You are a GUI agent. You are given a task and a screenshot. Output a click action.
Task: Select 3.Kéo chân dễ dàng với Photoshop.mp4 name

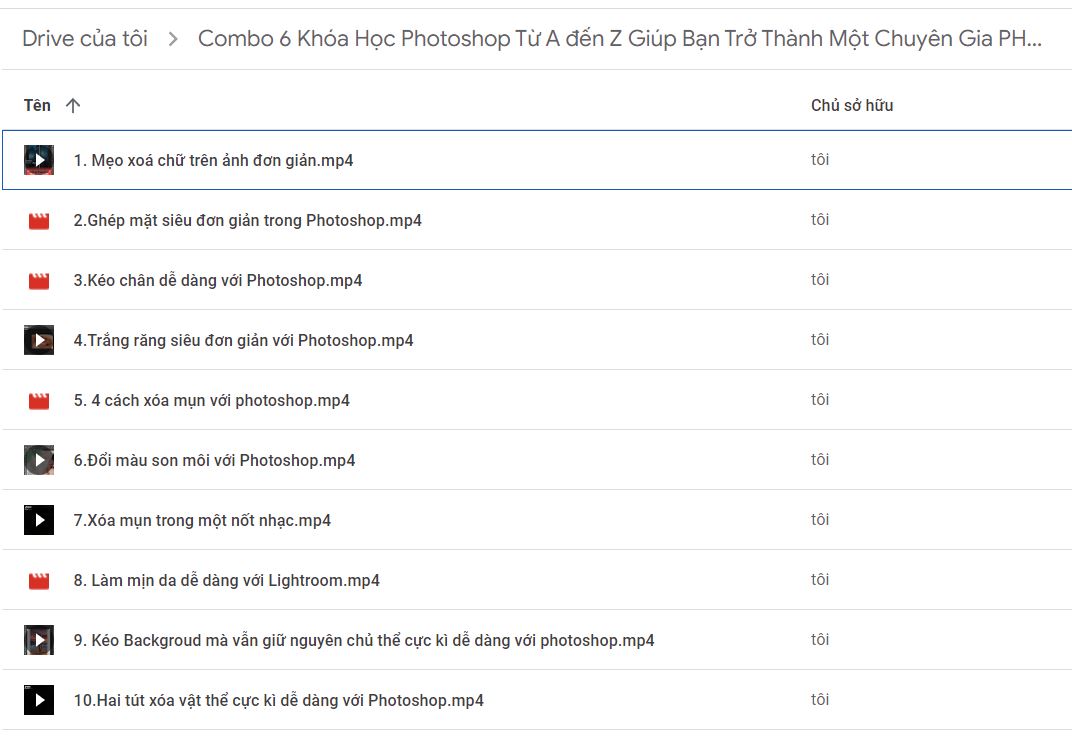(x=217, y=280)
